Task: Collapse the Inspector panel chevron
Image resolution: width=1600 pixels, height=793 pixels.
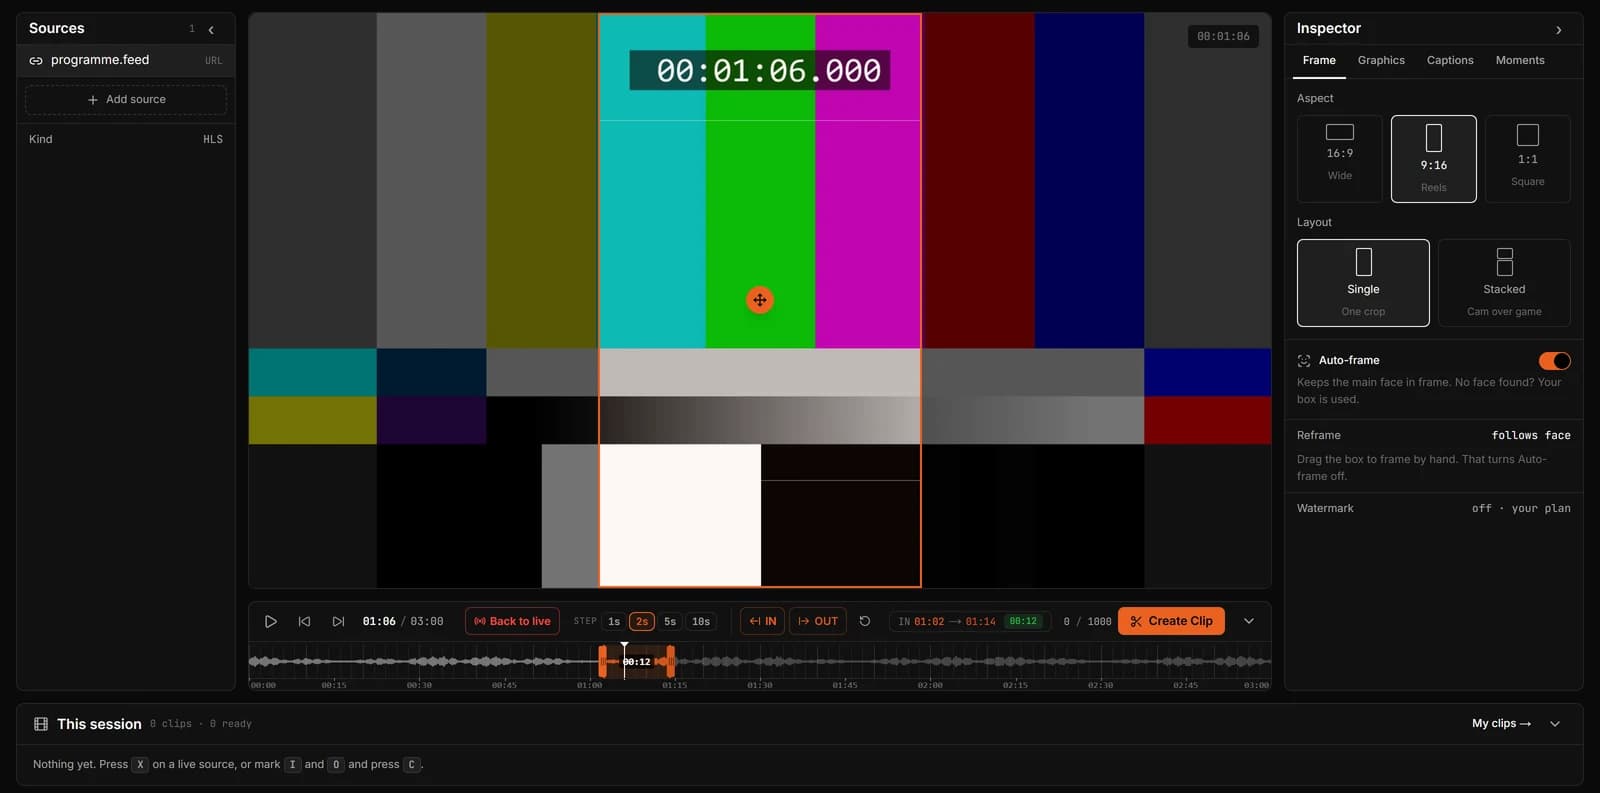Action: click(x=1558, y=30)
